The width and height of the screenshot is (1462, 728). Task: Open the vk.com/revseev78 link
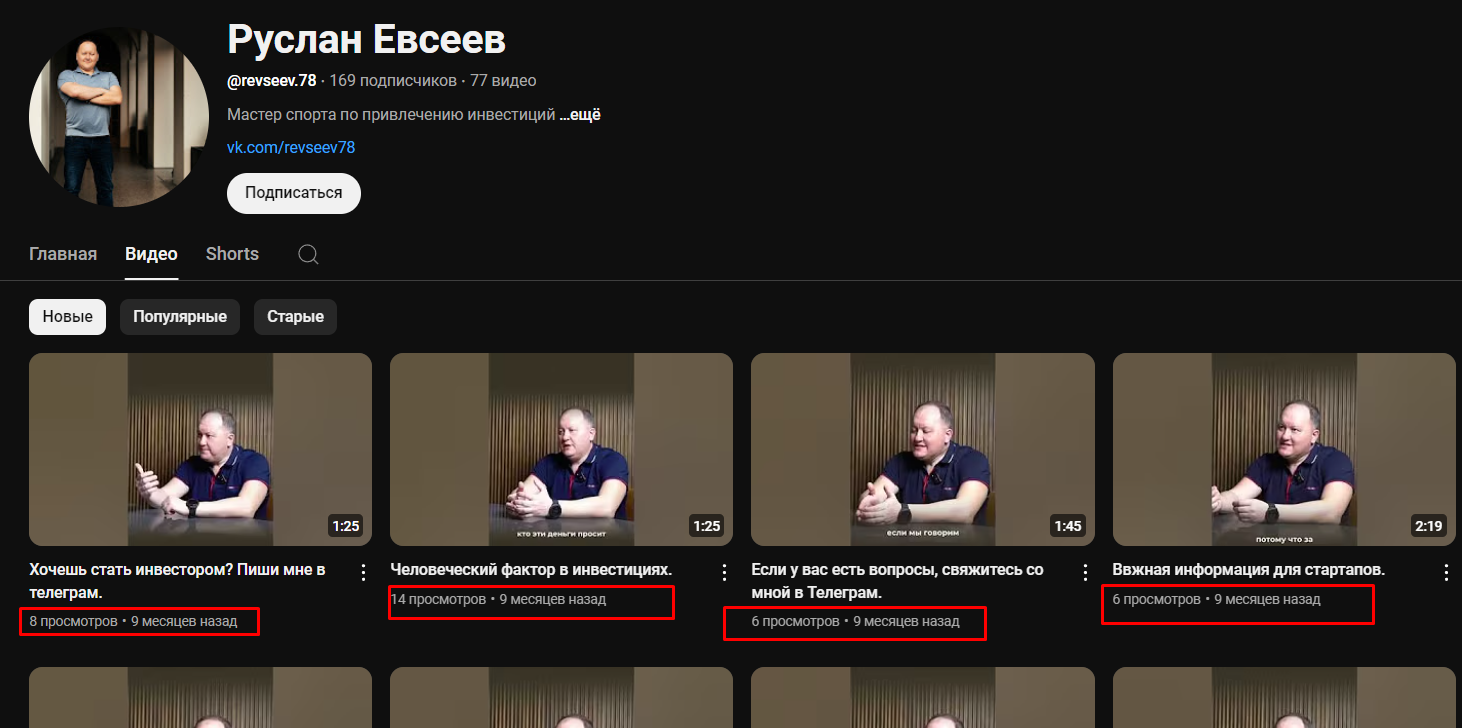click(291, 148)
